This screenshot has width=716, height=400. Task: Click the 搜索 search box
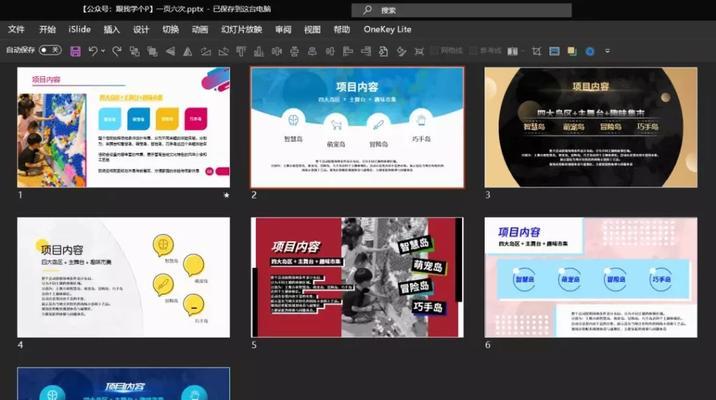462,10
